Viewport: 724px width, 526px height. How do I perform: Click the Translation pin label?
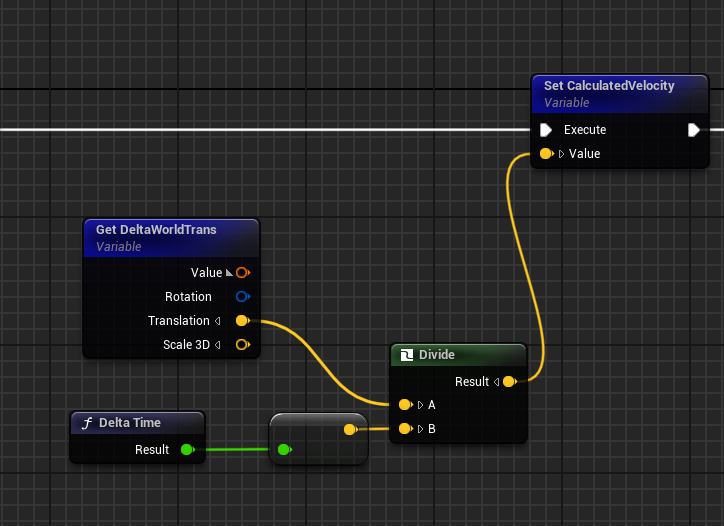(179, 320)
